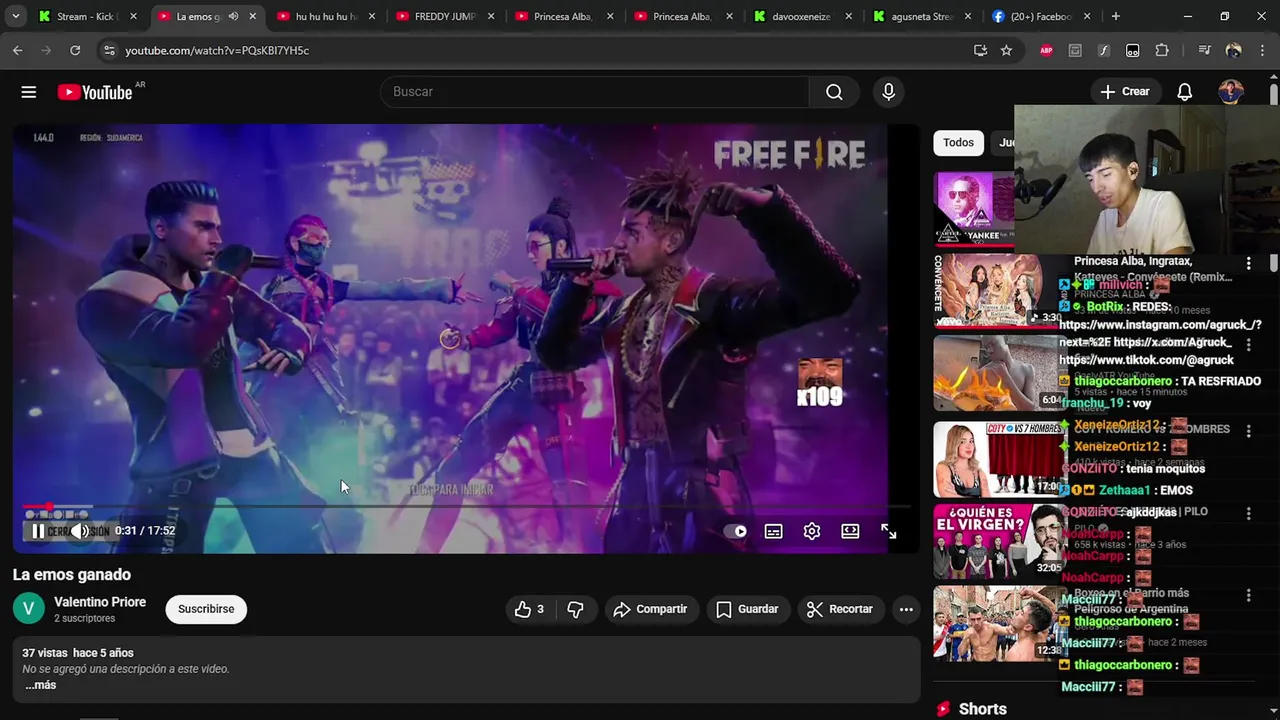Select the Todos filter chip

958,143
